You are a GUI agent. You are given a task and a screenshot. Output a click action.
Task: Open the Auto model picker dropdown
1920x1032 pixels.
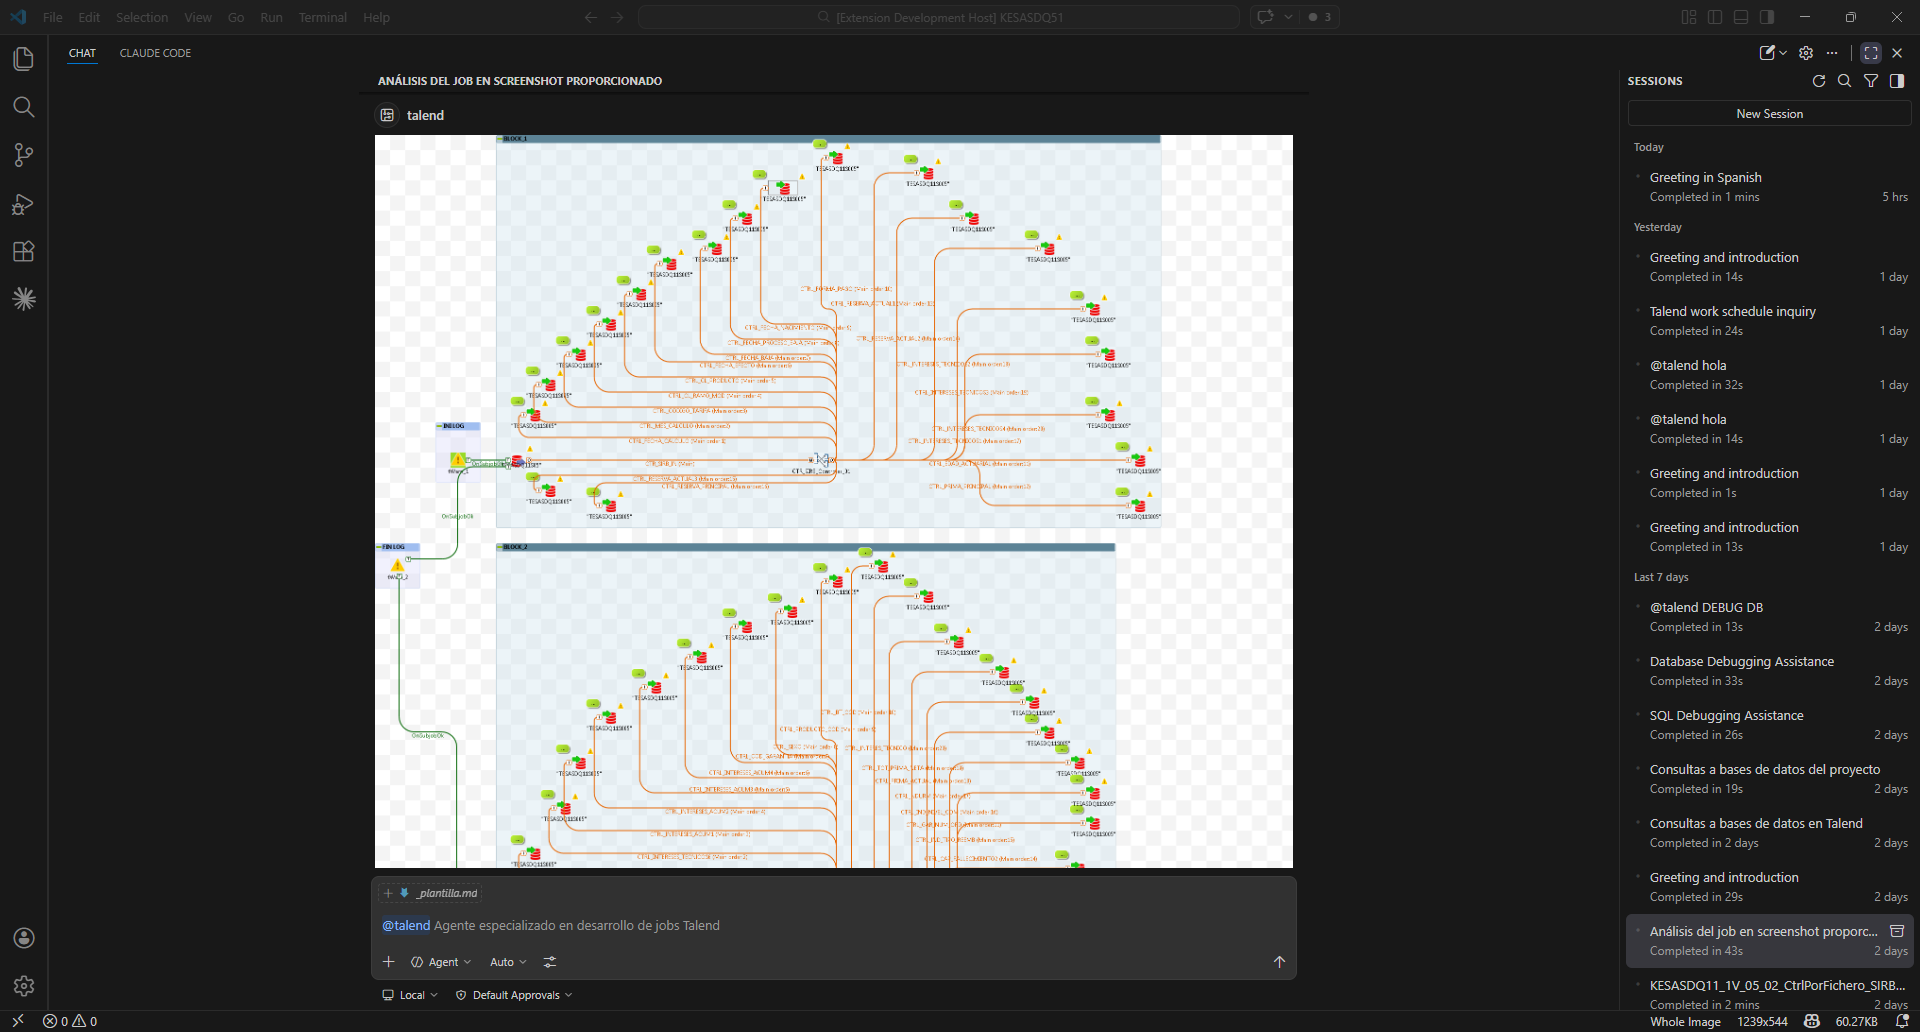(508, 962)
